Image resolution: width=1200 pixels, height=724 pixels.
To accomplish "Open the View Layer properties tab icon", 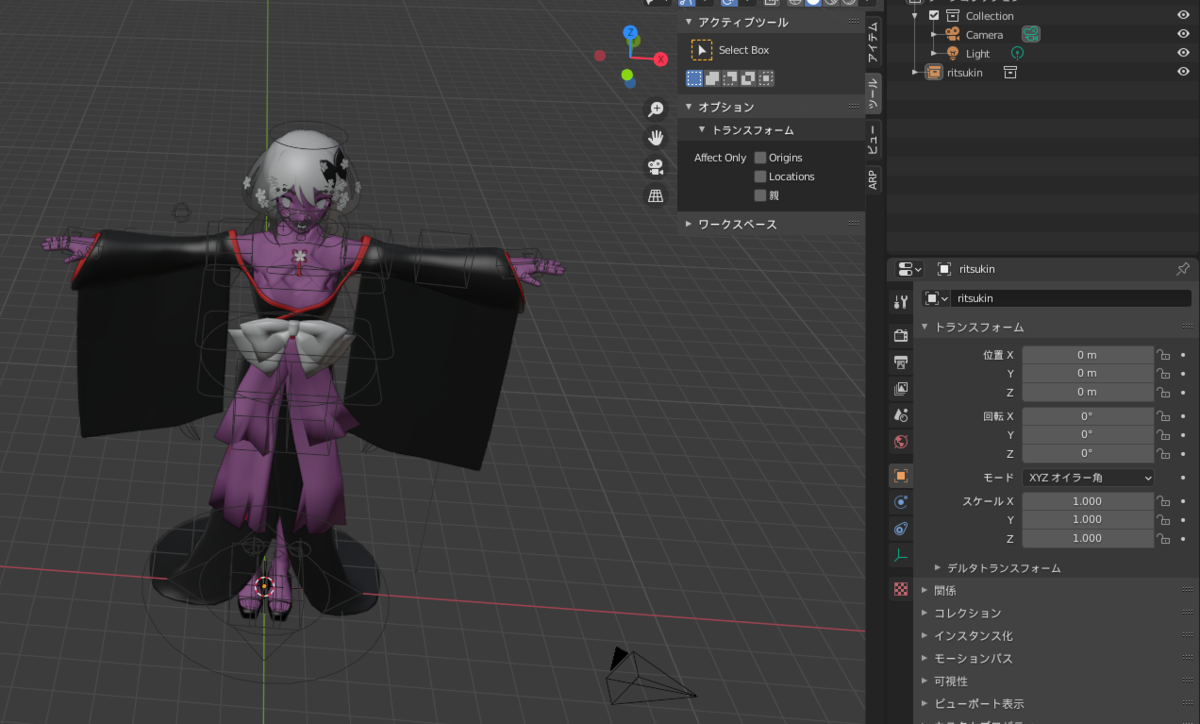I will pos(901,388).
